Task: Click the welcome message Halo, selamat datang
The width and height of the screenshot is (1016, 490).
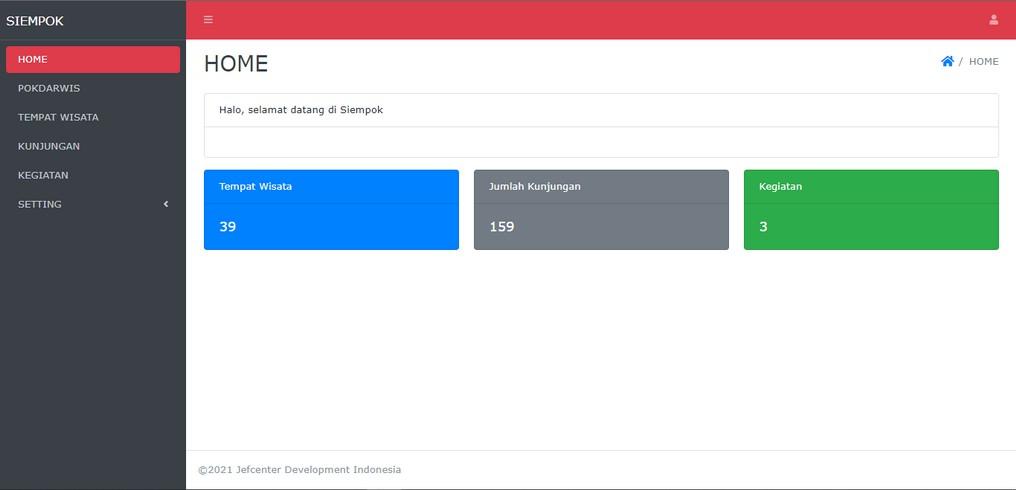Action: 301,110
